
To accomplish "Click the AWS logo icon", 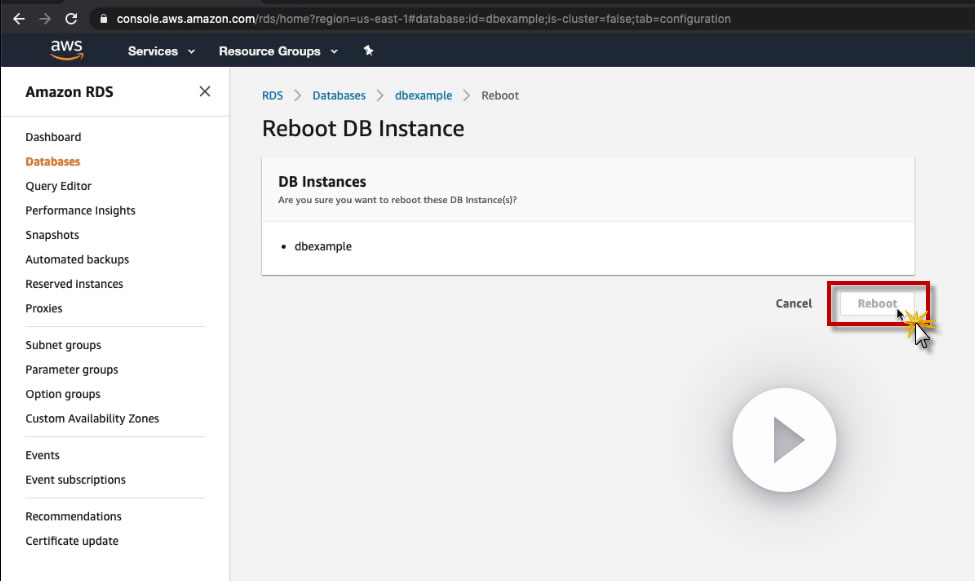I will (x=67, y=50).
